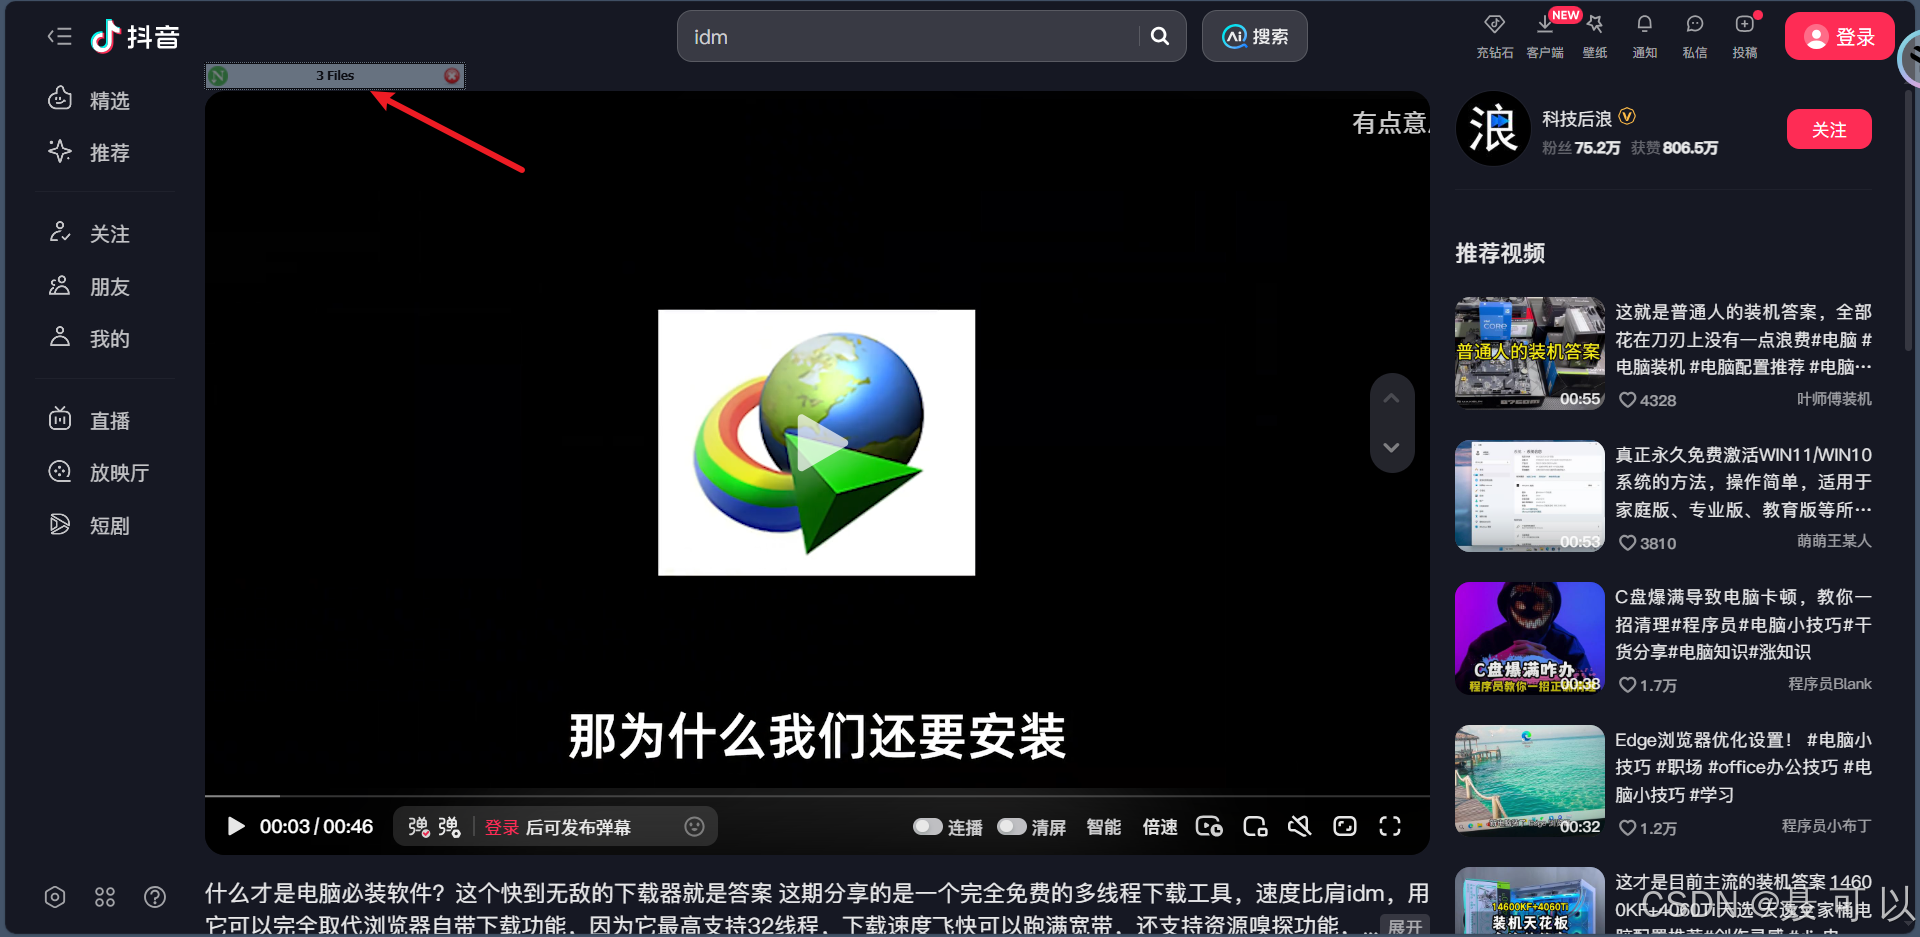Open the 普通人的装机答案 video thumbnail
This screenshot has height=937, width=1920.
tap(1530, 353)
